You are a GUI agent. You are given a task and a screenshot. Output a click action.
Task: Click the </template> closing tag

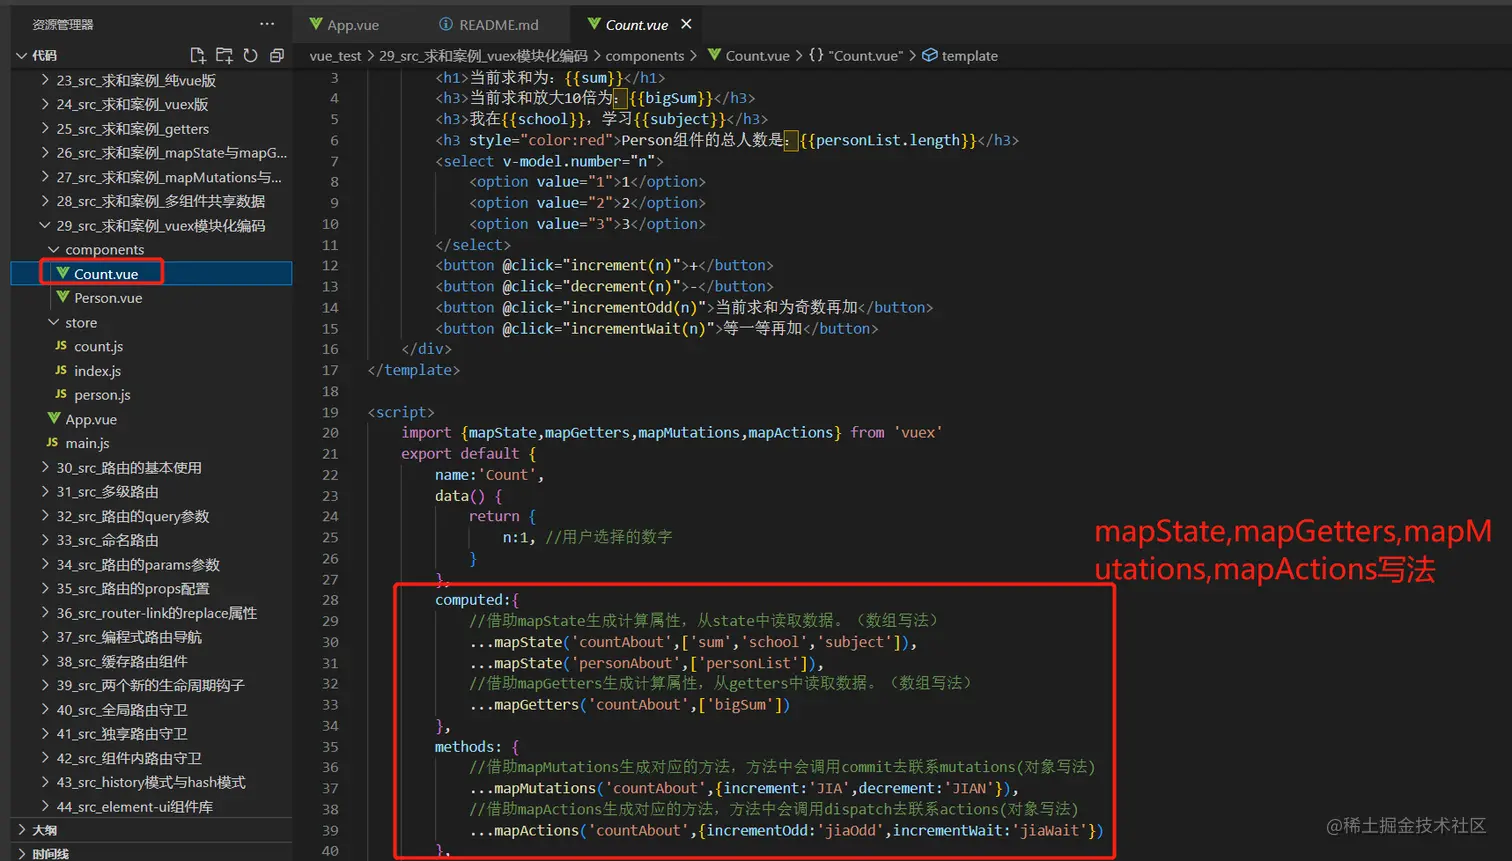coord(414,370)
